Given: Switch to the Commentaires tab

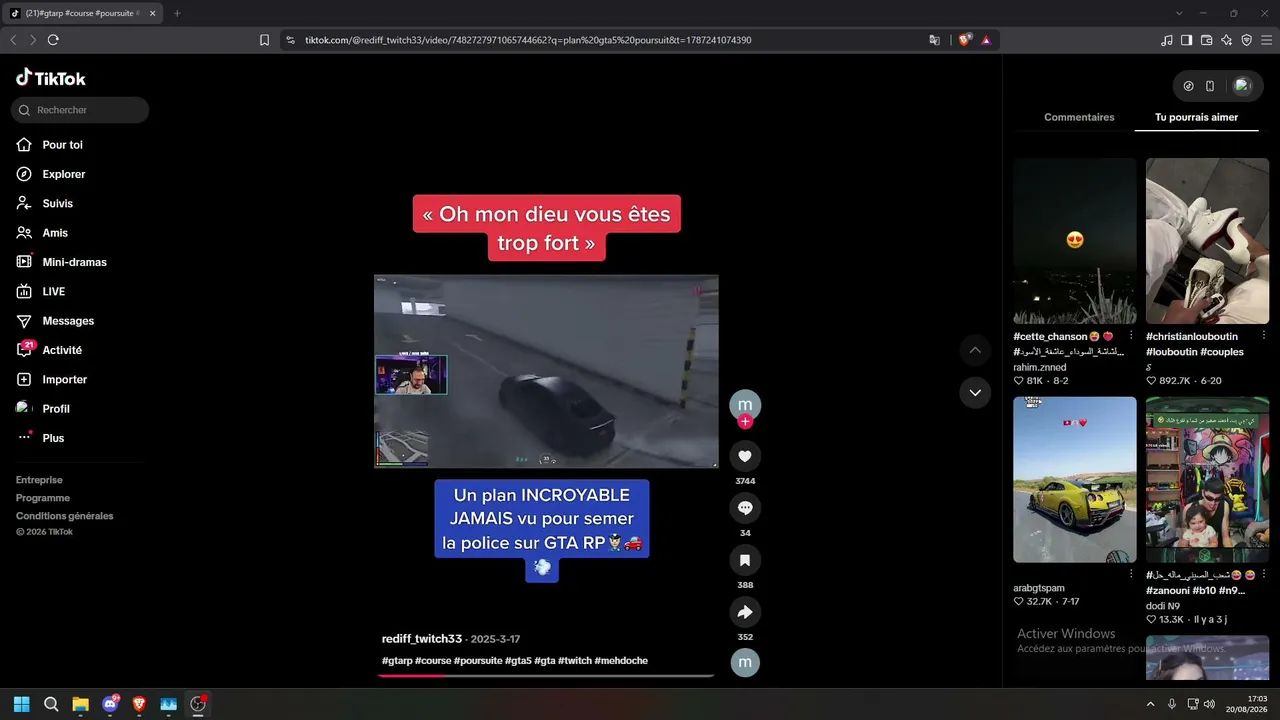Looking at the screenshot, I should click(1079, 117).
